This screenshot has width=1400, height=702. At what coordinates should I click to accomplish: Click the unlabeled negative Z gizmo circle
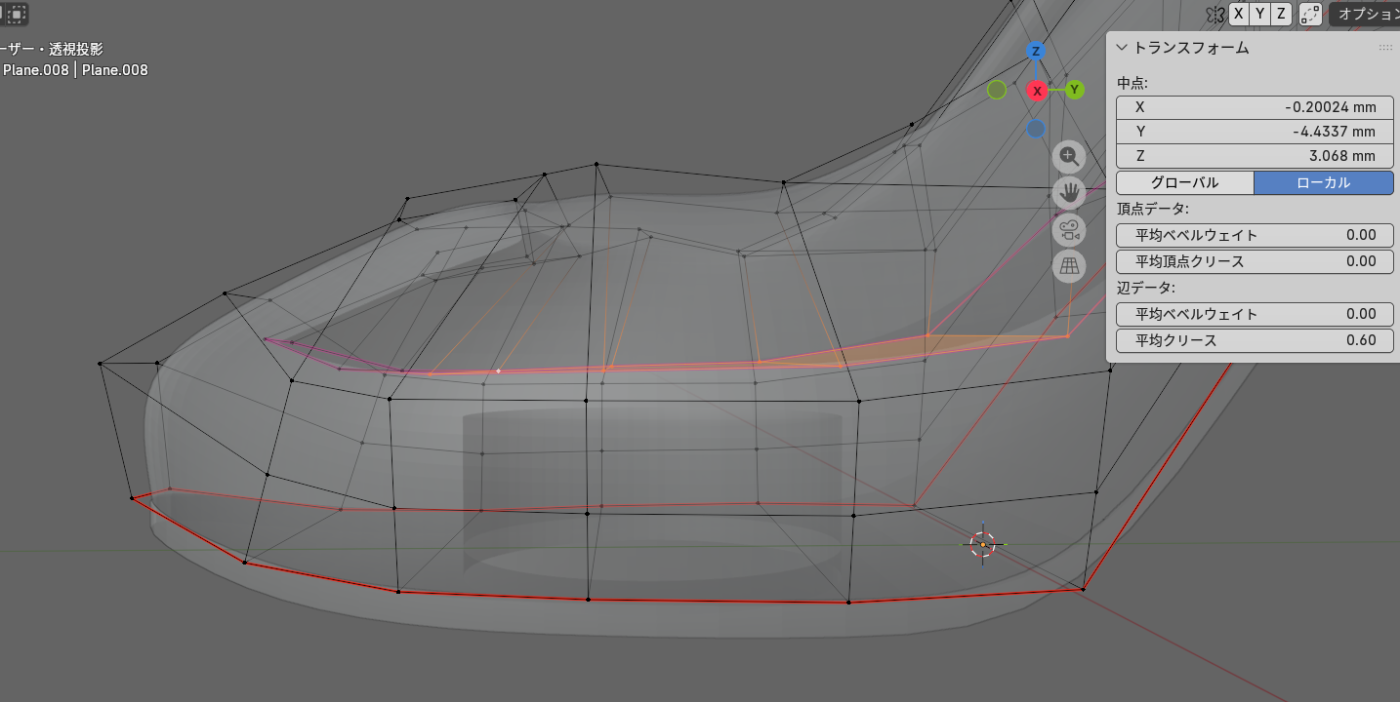click(x=1036, y=129)
